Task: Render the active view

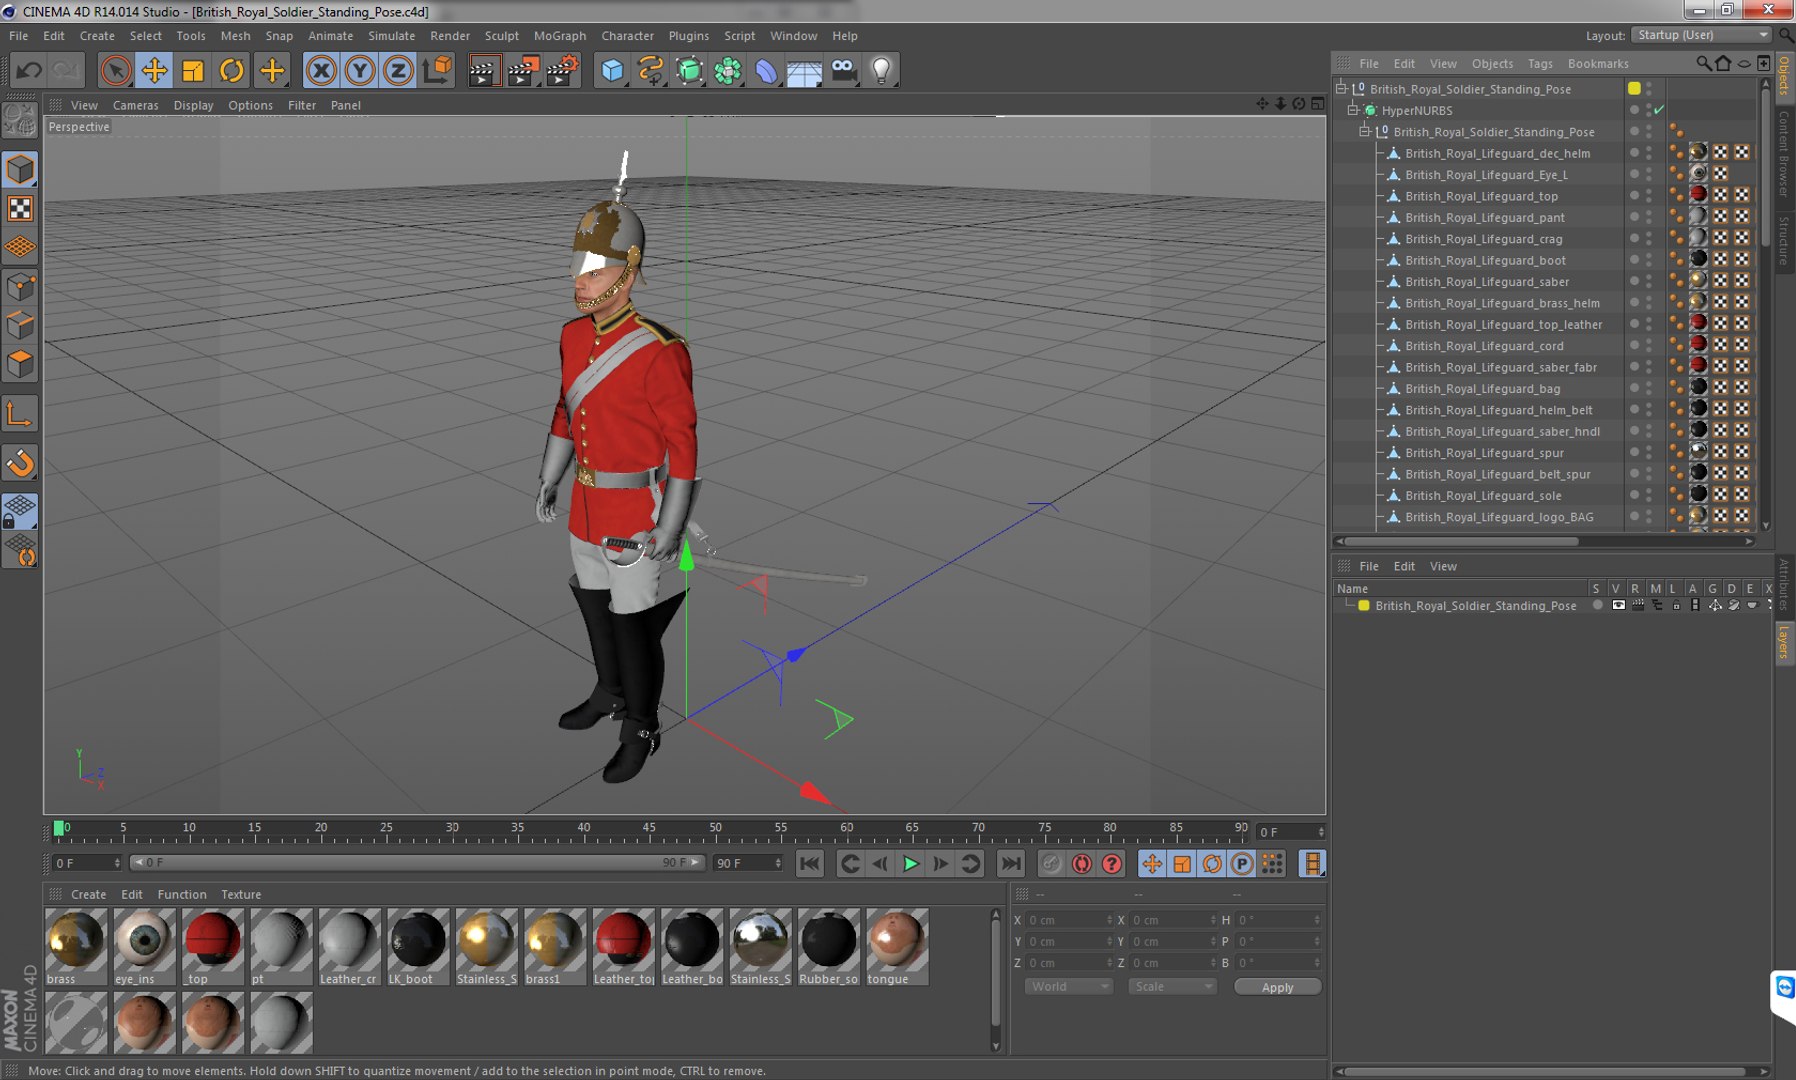Action: (483, 70)
